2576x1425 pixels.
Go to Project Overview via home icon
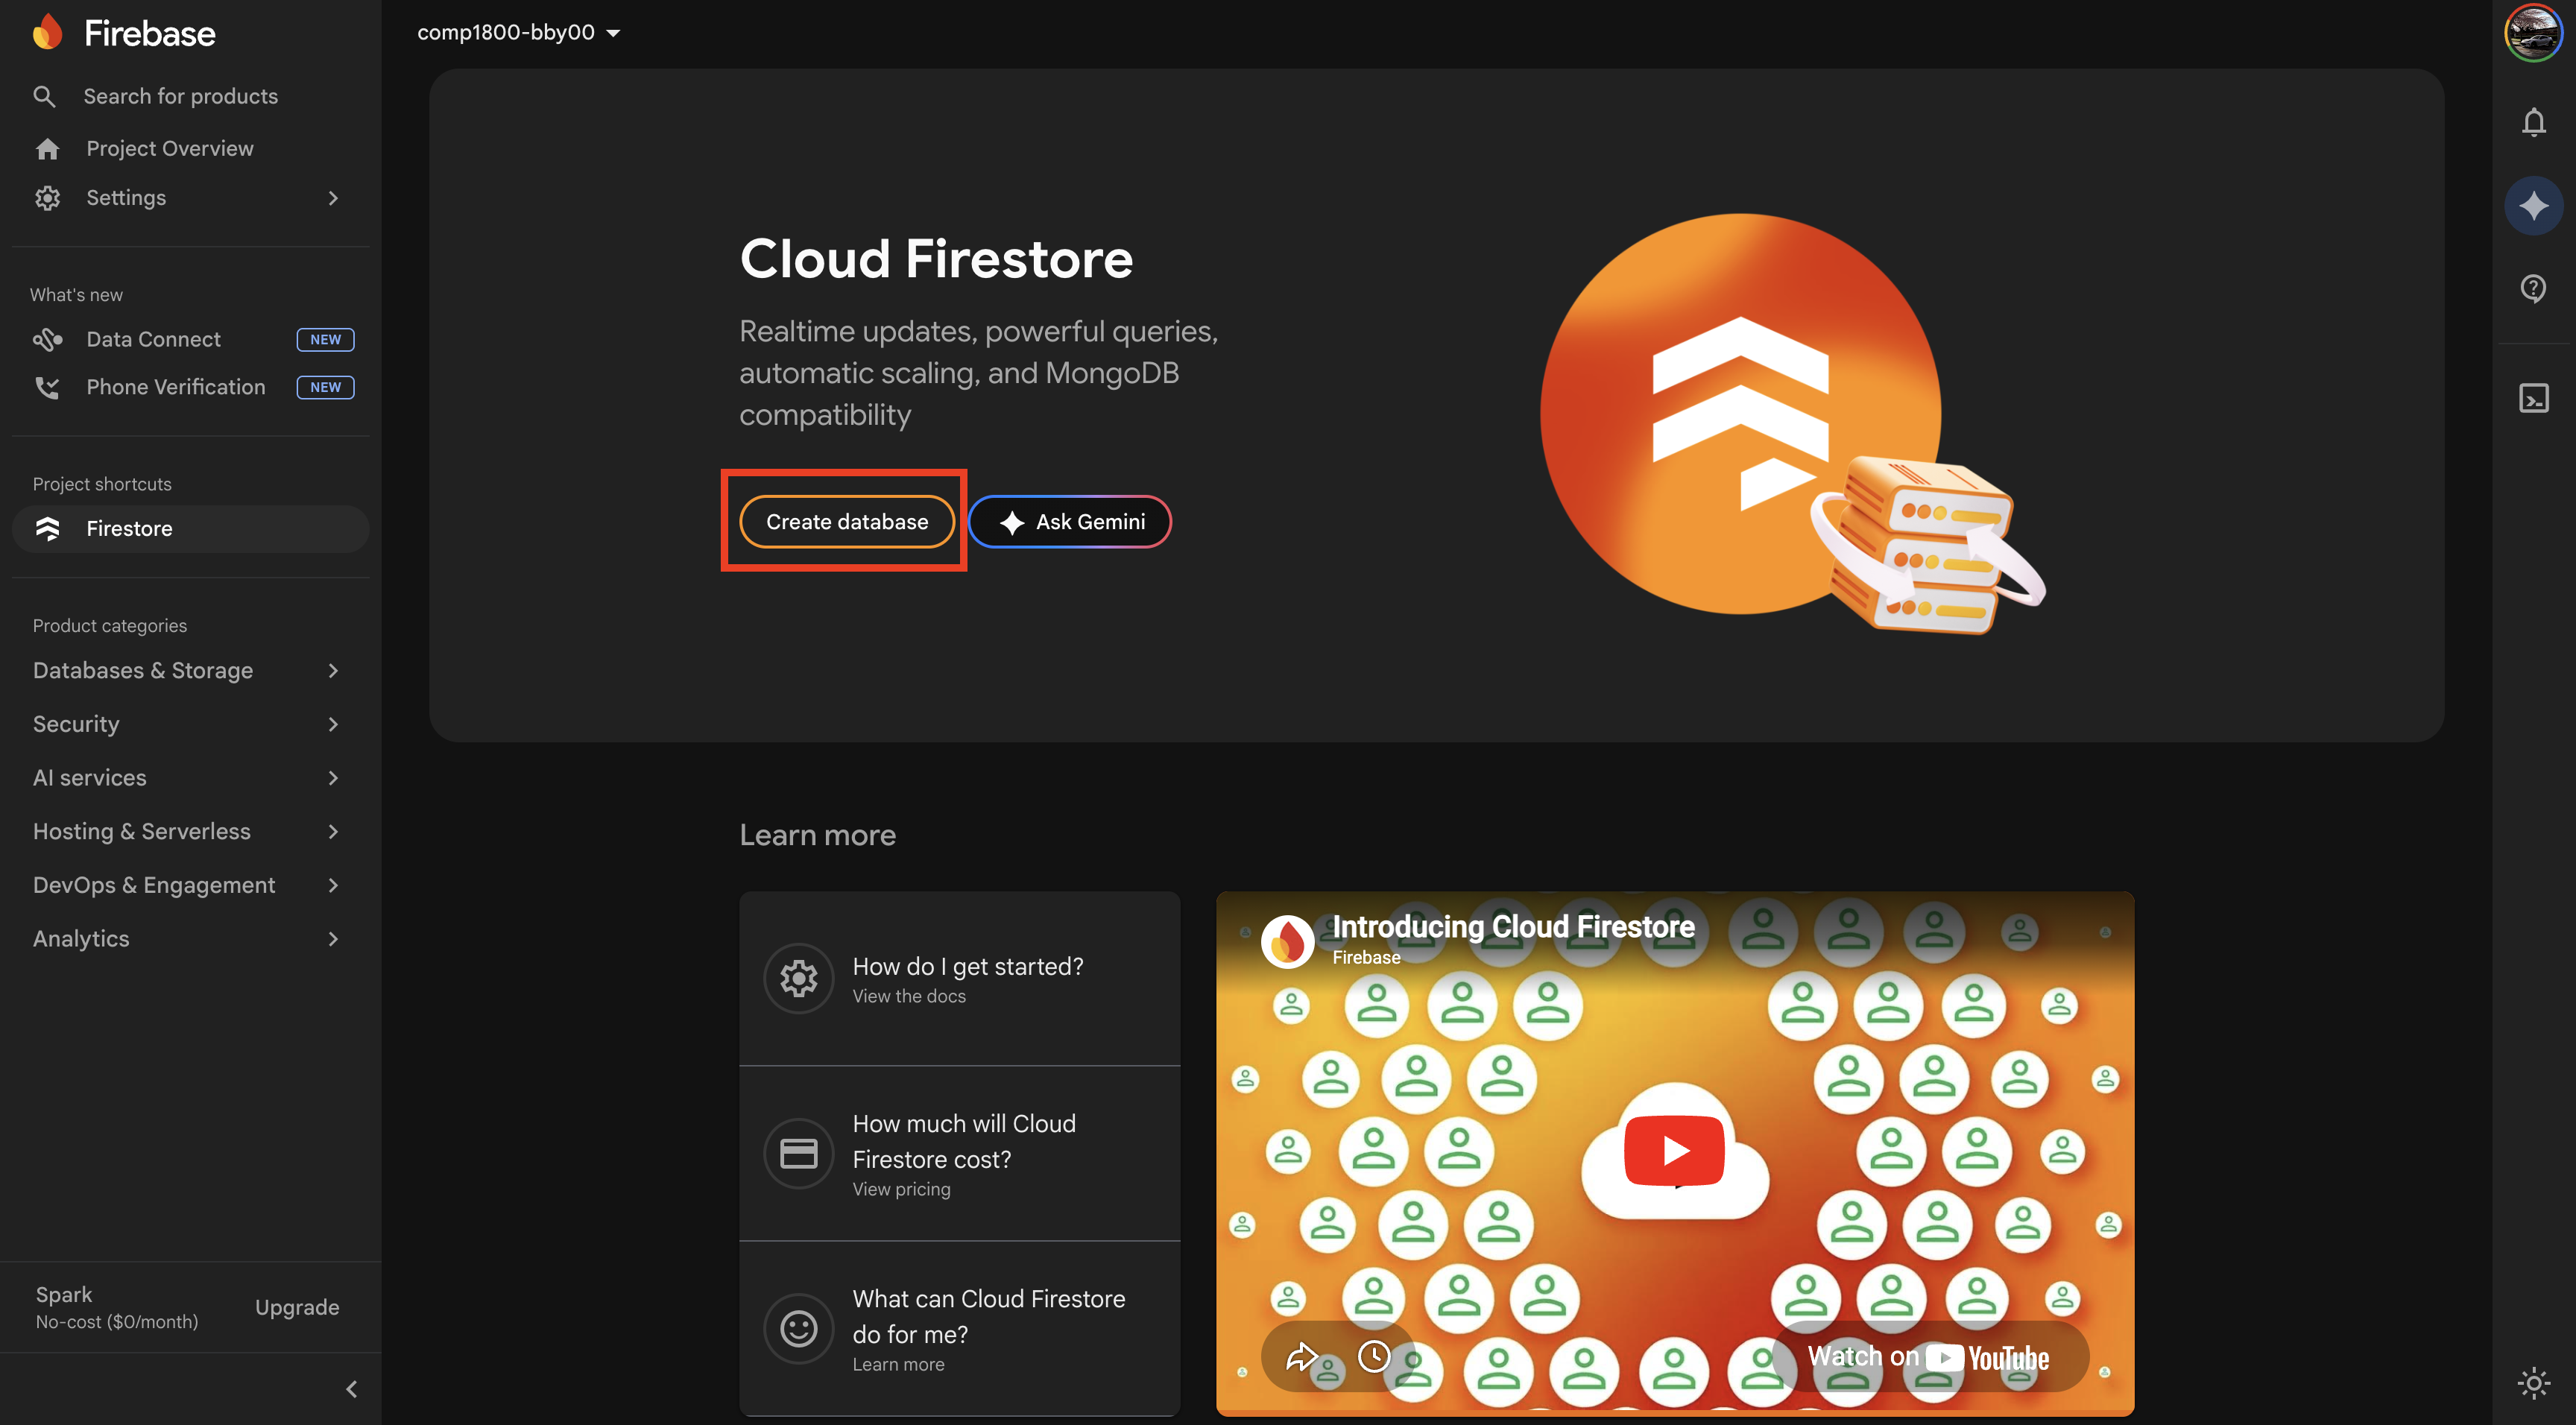pyautogui.click(x=48, y=148)
